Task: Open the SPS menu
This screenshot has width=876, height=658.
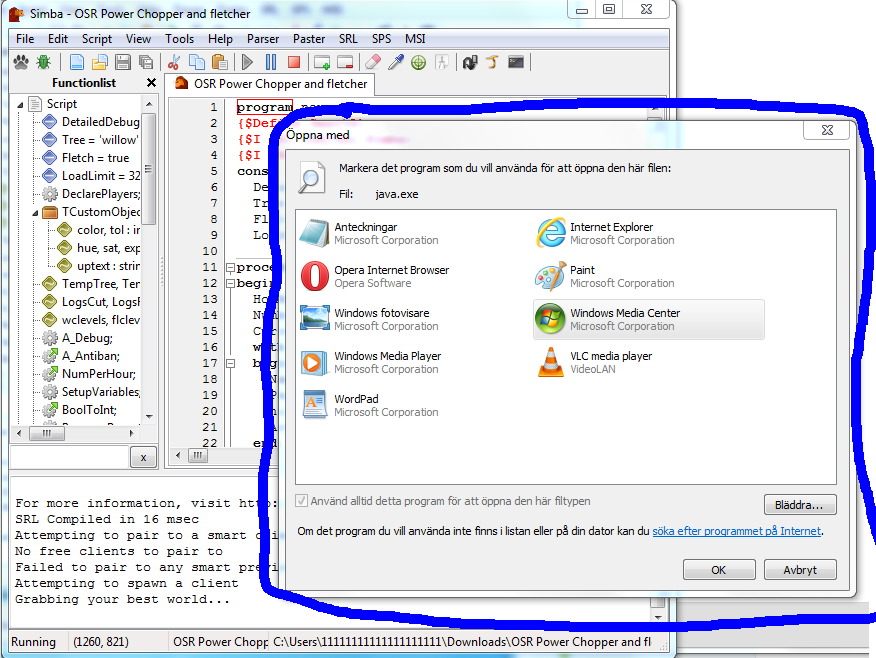Action: point(381,39)
